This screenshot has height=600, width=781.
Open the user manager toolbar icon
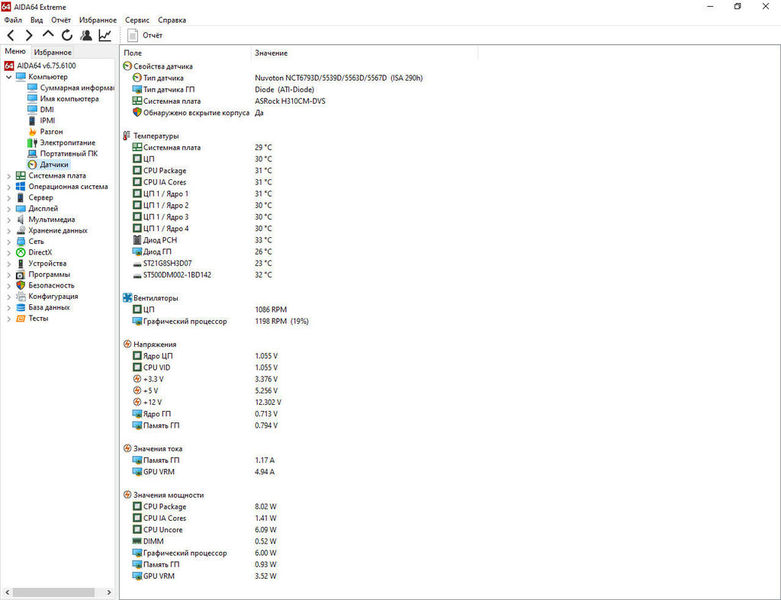[86, 35]
